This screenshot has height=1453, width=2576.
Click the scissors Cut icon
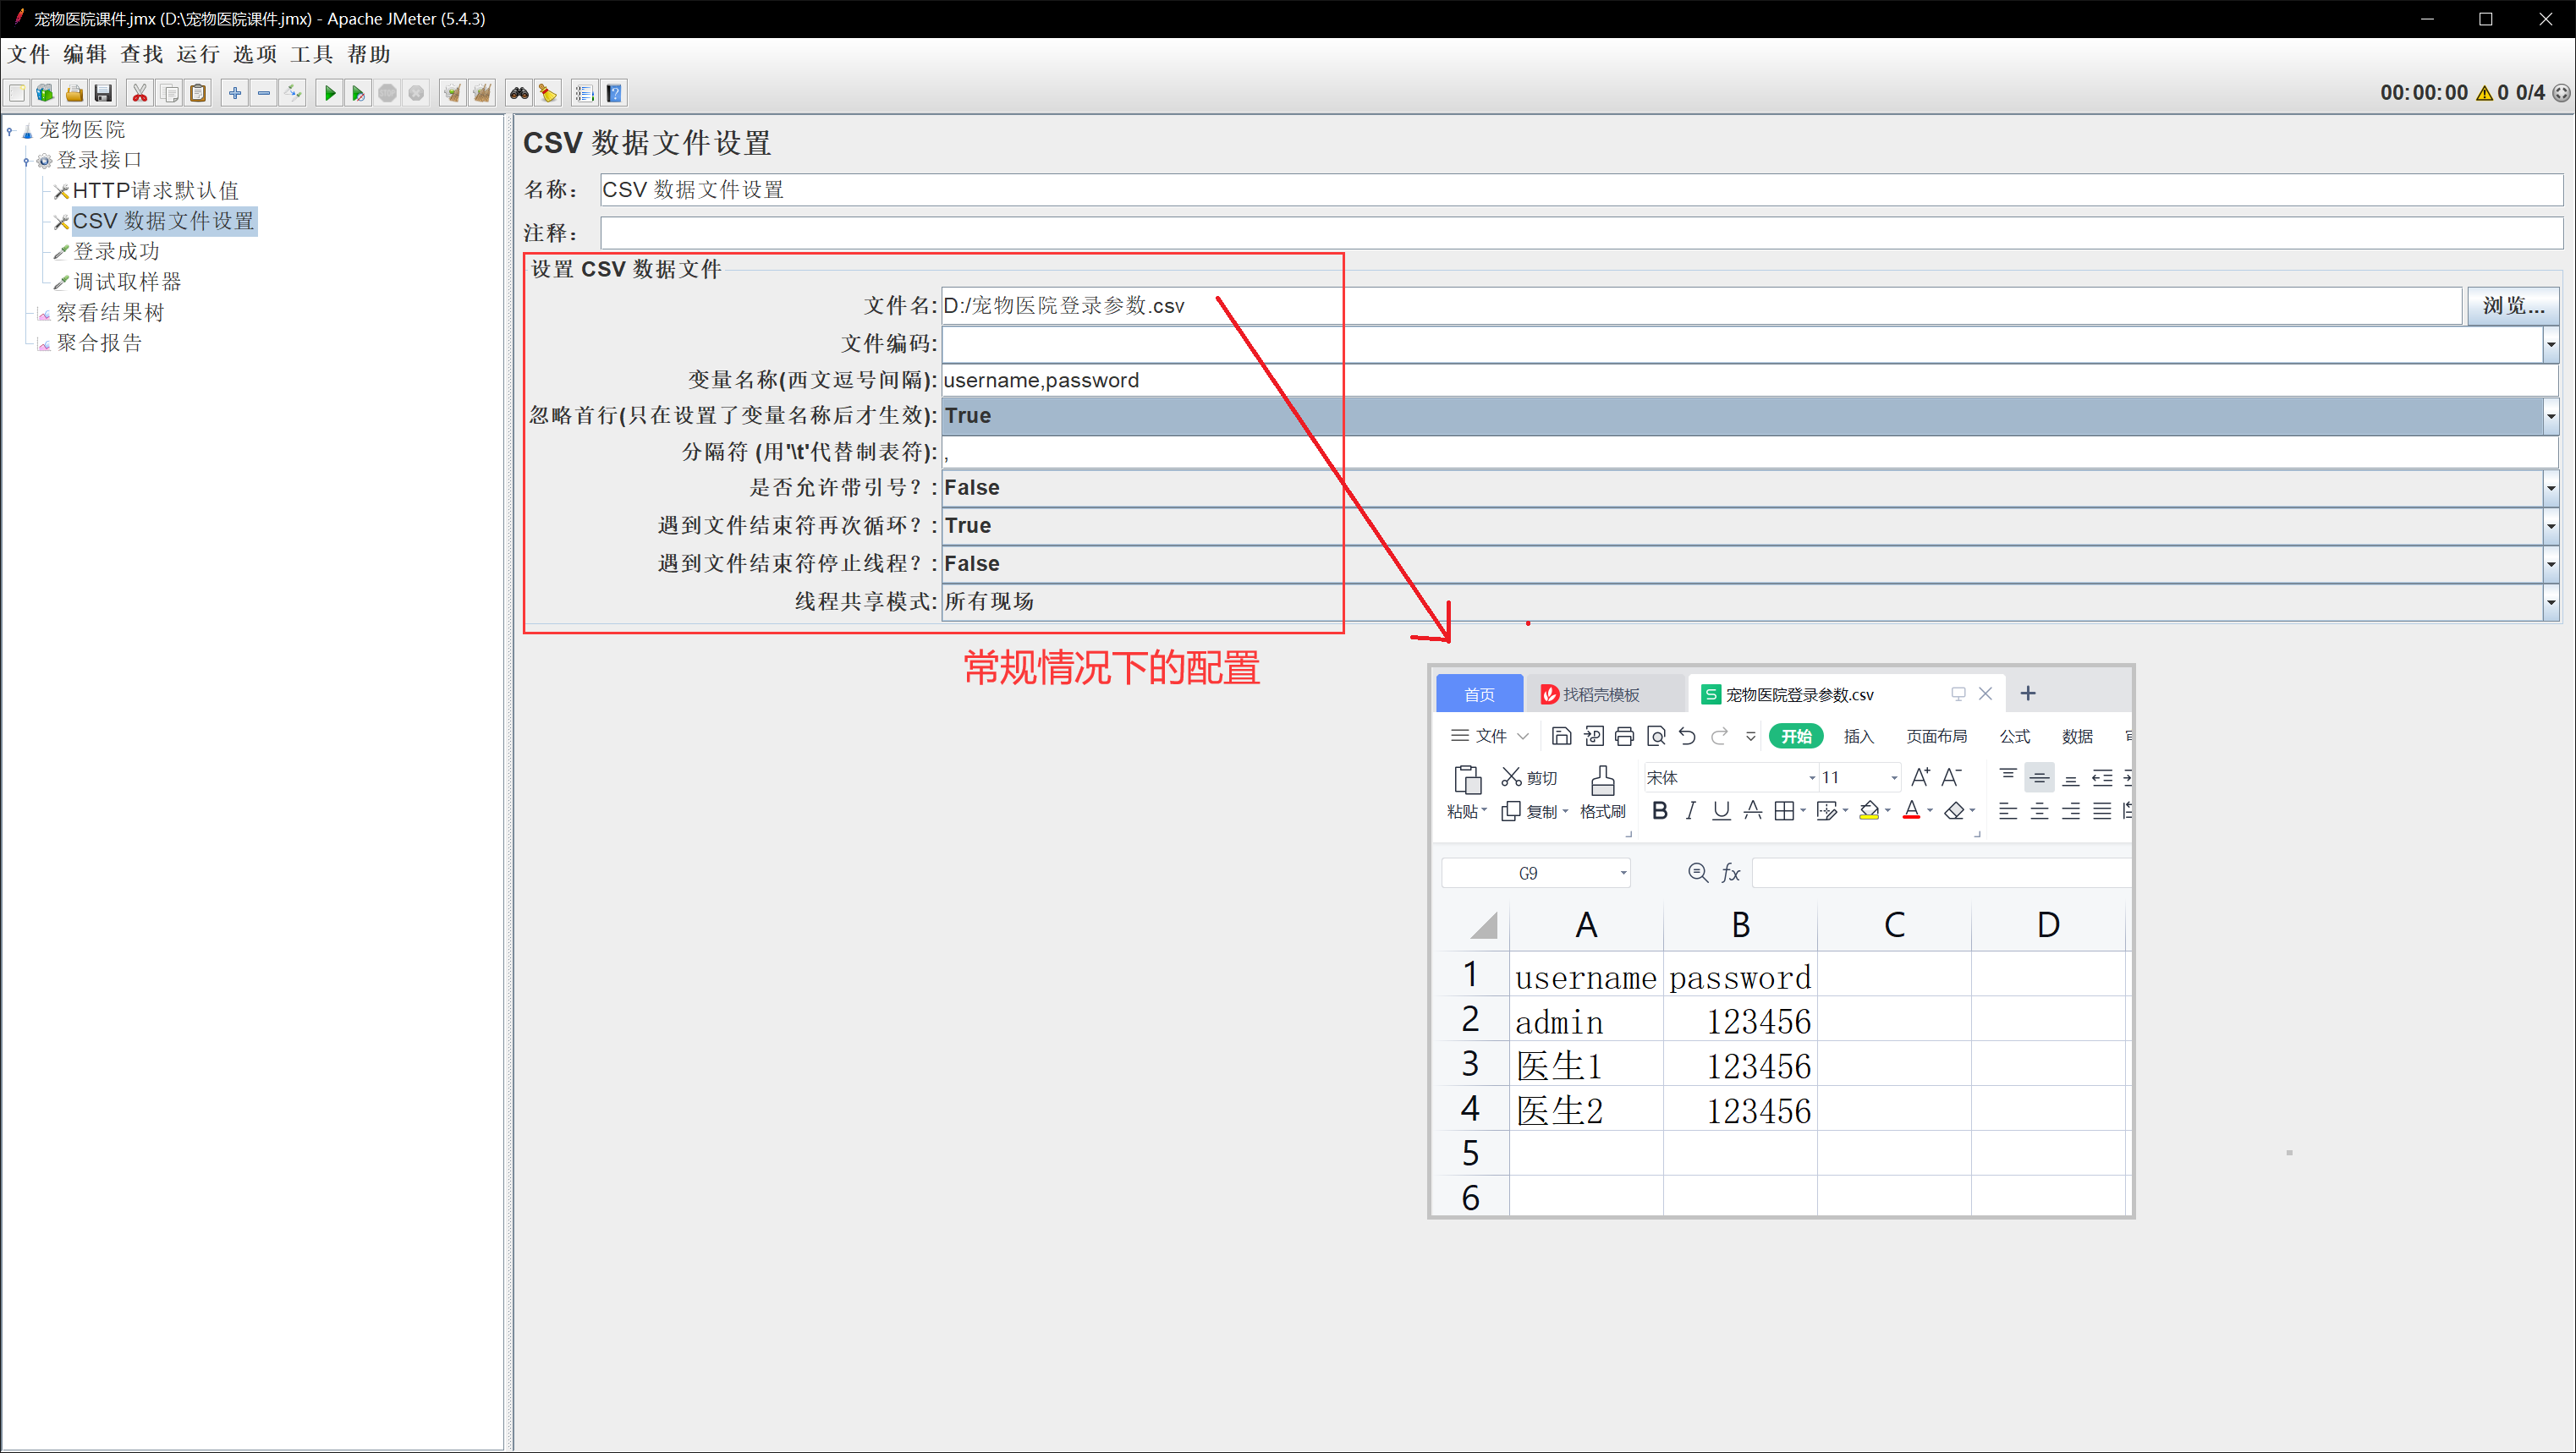(140, 93)
